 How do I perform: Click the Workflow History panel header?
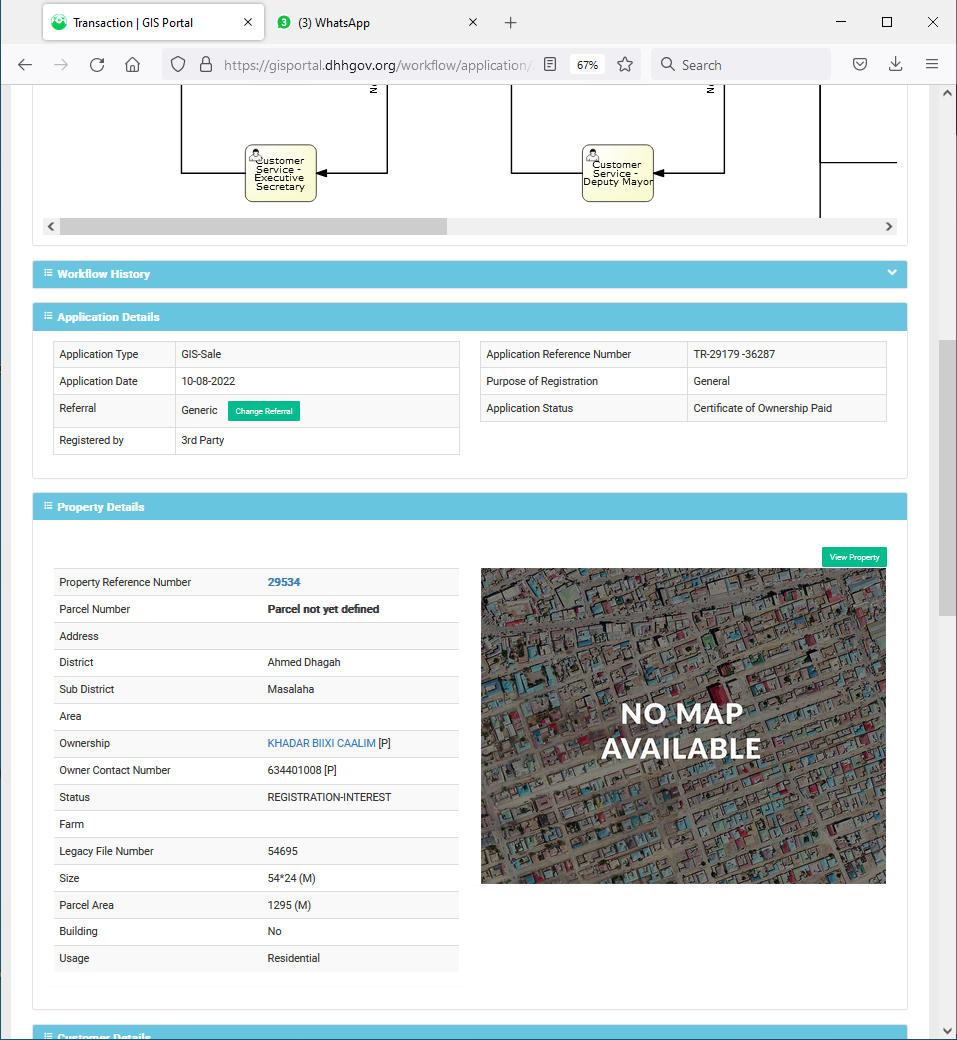tap(470, 274)
